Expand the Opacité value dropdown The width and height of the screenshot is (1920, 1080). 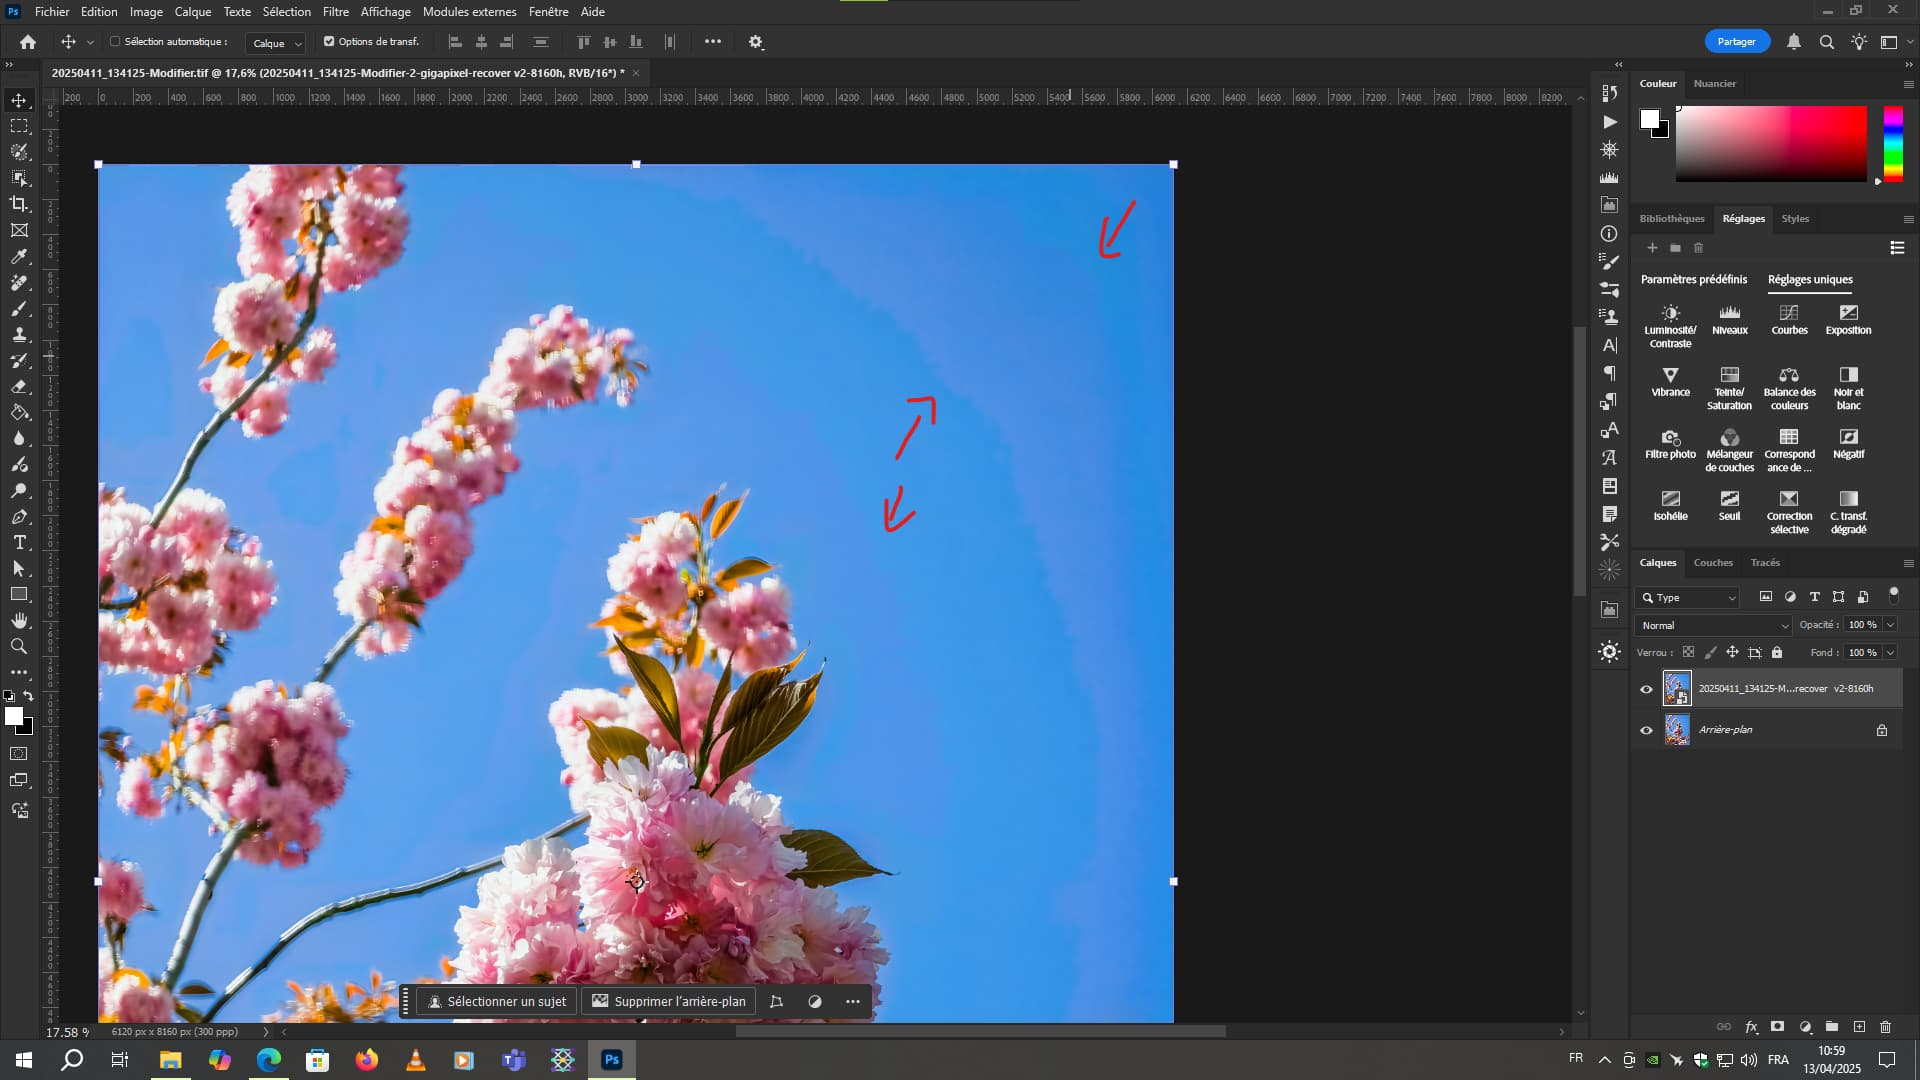1890,625
